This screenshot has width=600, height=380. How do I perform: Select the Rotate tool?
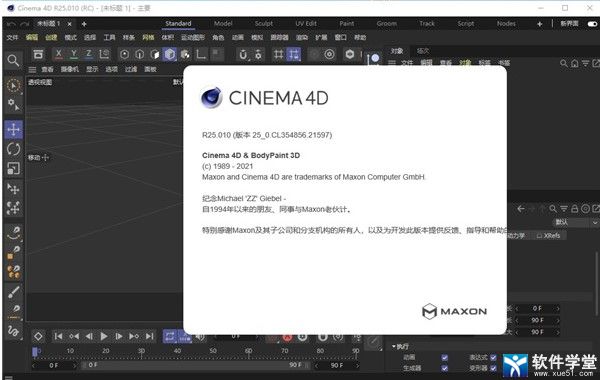[x=13, y=149]
